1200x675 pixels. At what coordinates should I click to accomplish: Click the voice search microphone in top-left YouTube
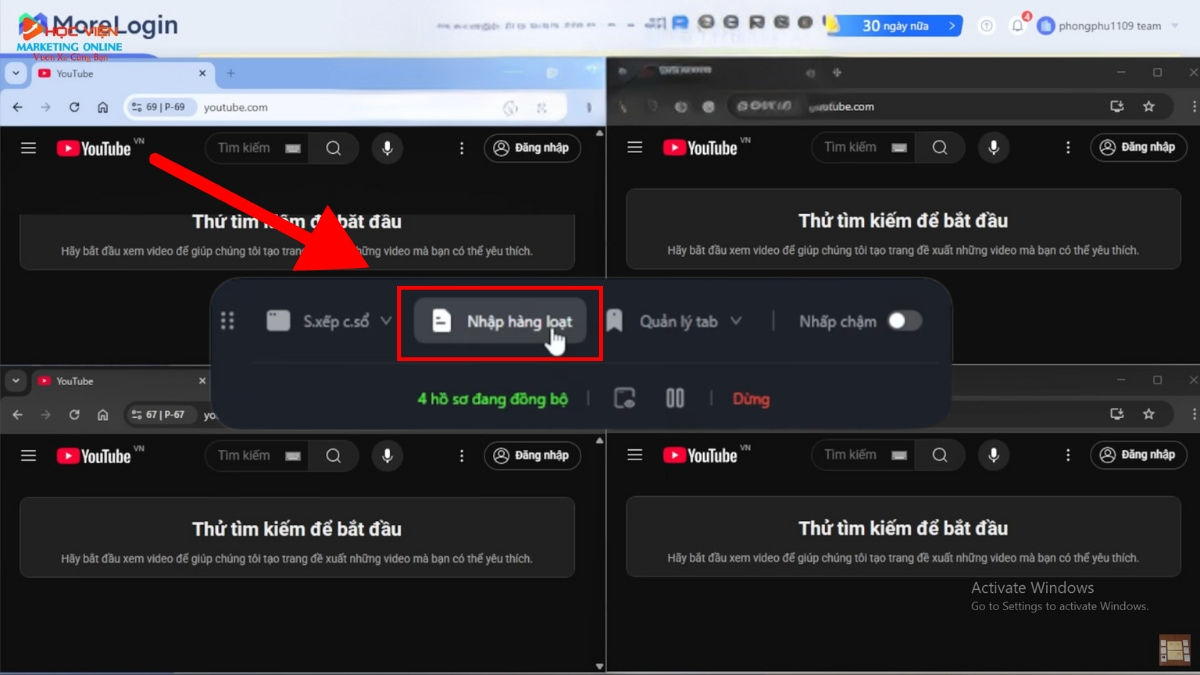(x=387, y=147)
